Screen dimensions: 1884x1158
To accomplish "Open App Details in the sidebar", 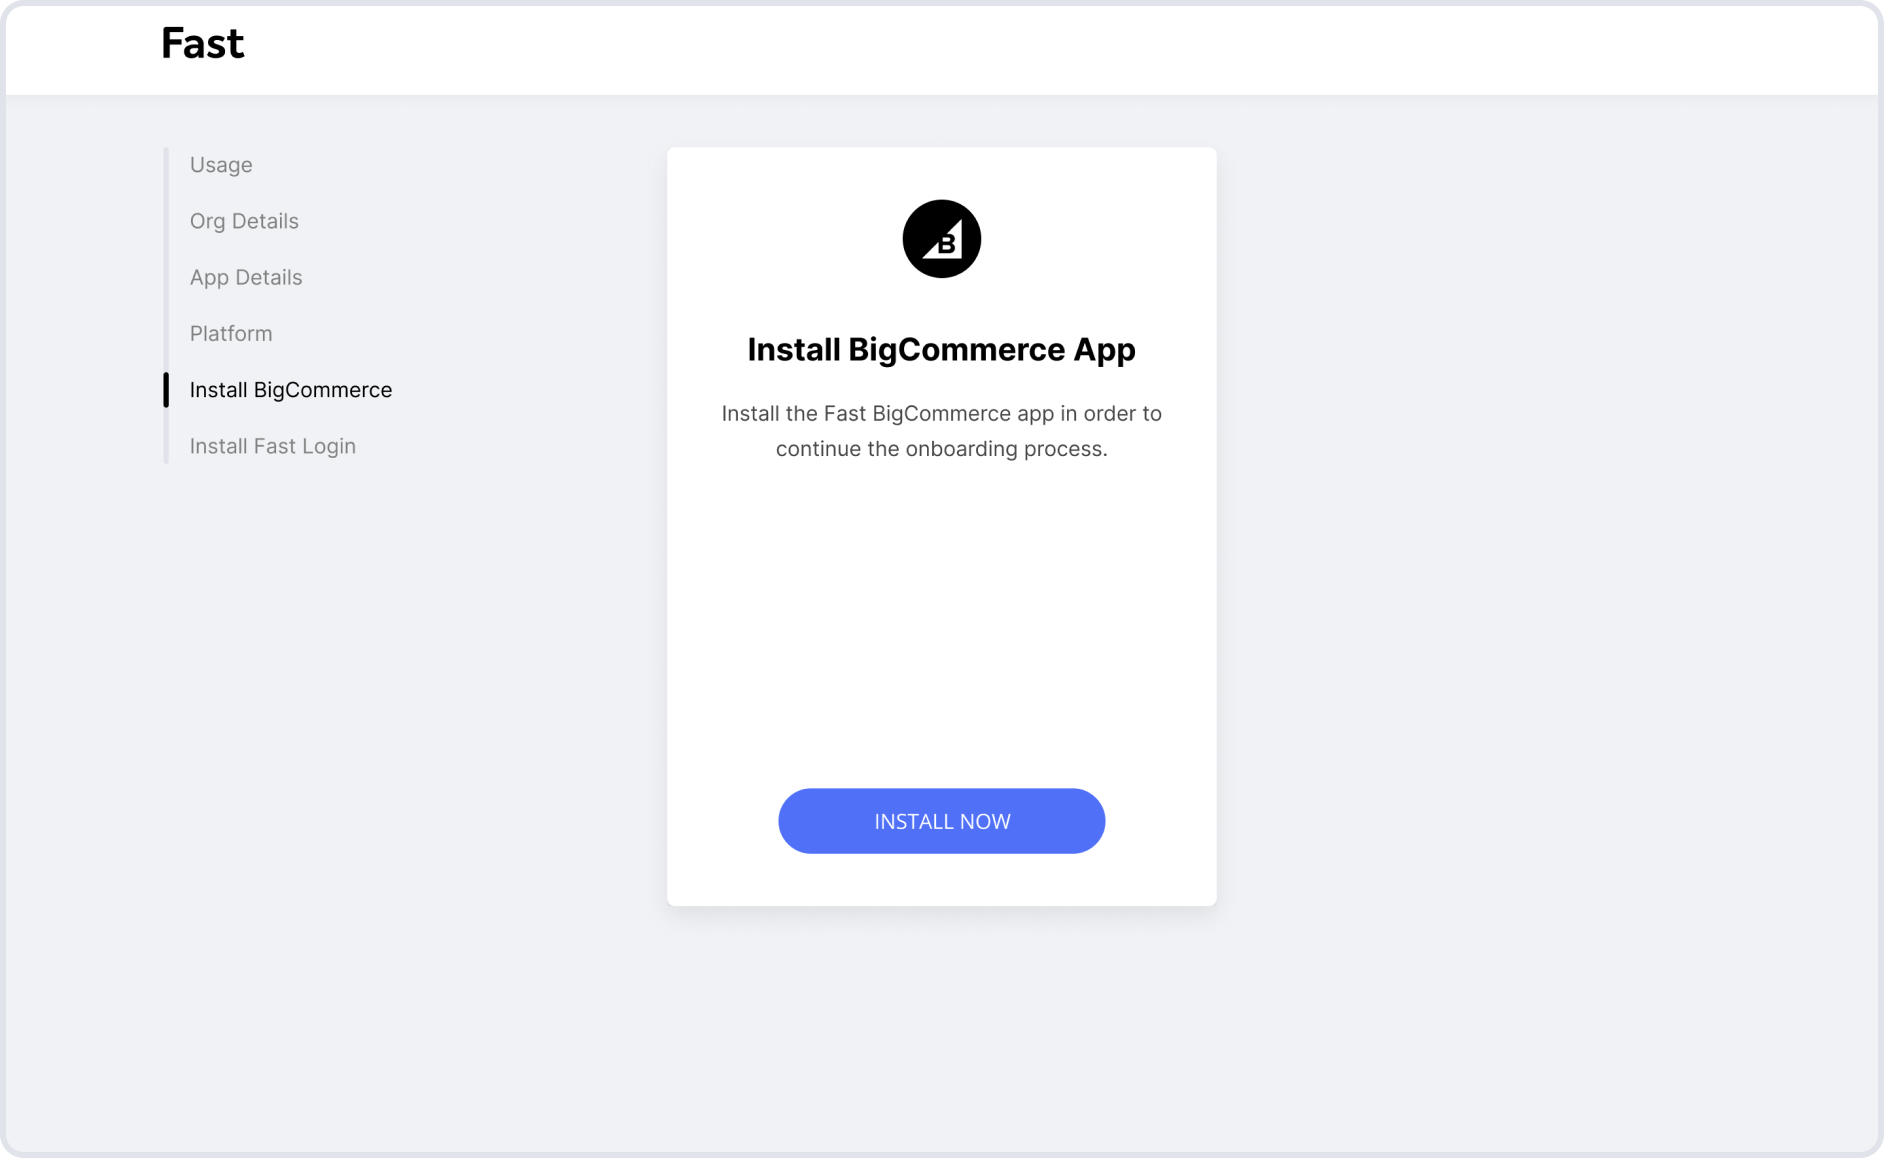I will (246, 277).
